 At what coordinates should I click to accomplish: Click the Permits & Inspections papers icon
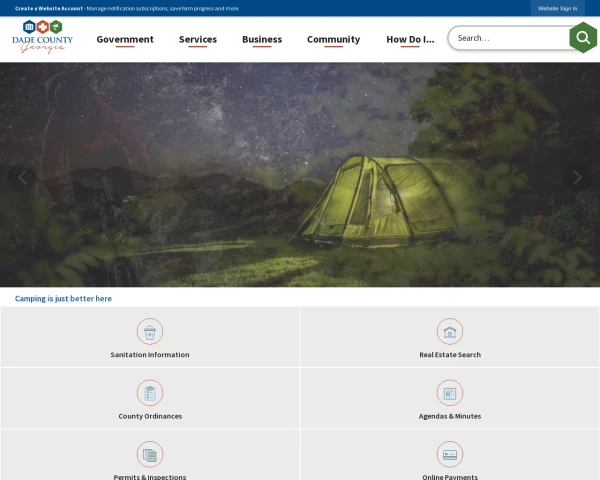click(150, 454)
